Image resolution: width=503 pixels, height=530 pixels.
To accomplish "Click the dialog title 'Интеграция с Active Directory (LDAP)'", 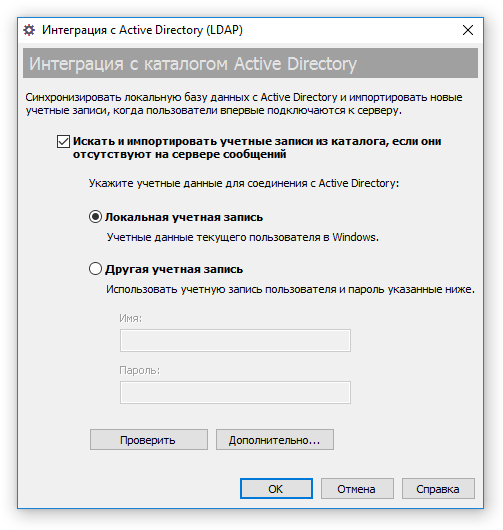I will [142, 30].
